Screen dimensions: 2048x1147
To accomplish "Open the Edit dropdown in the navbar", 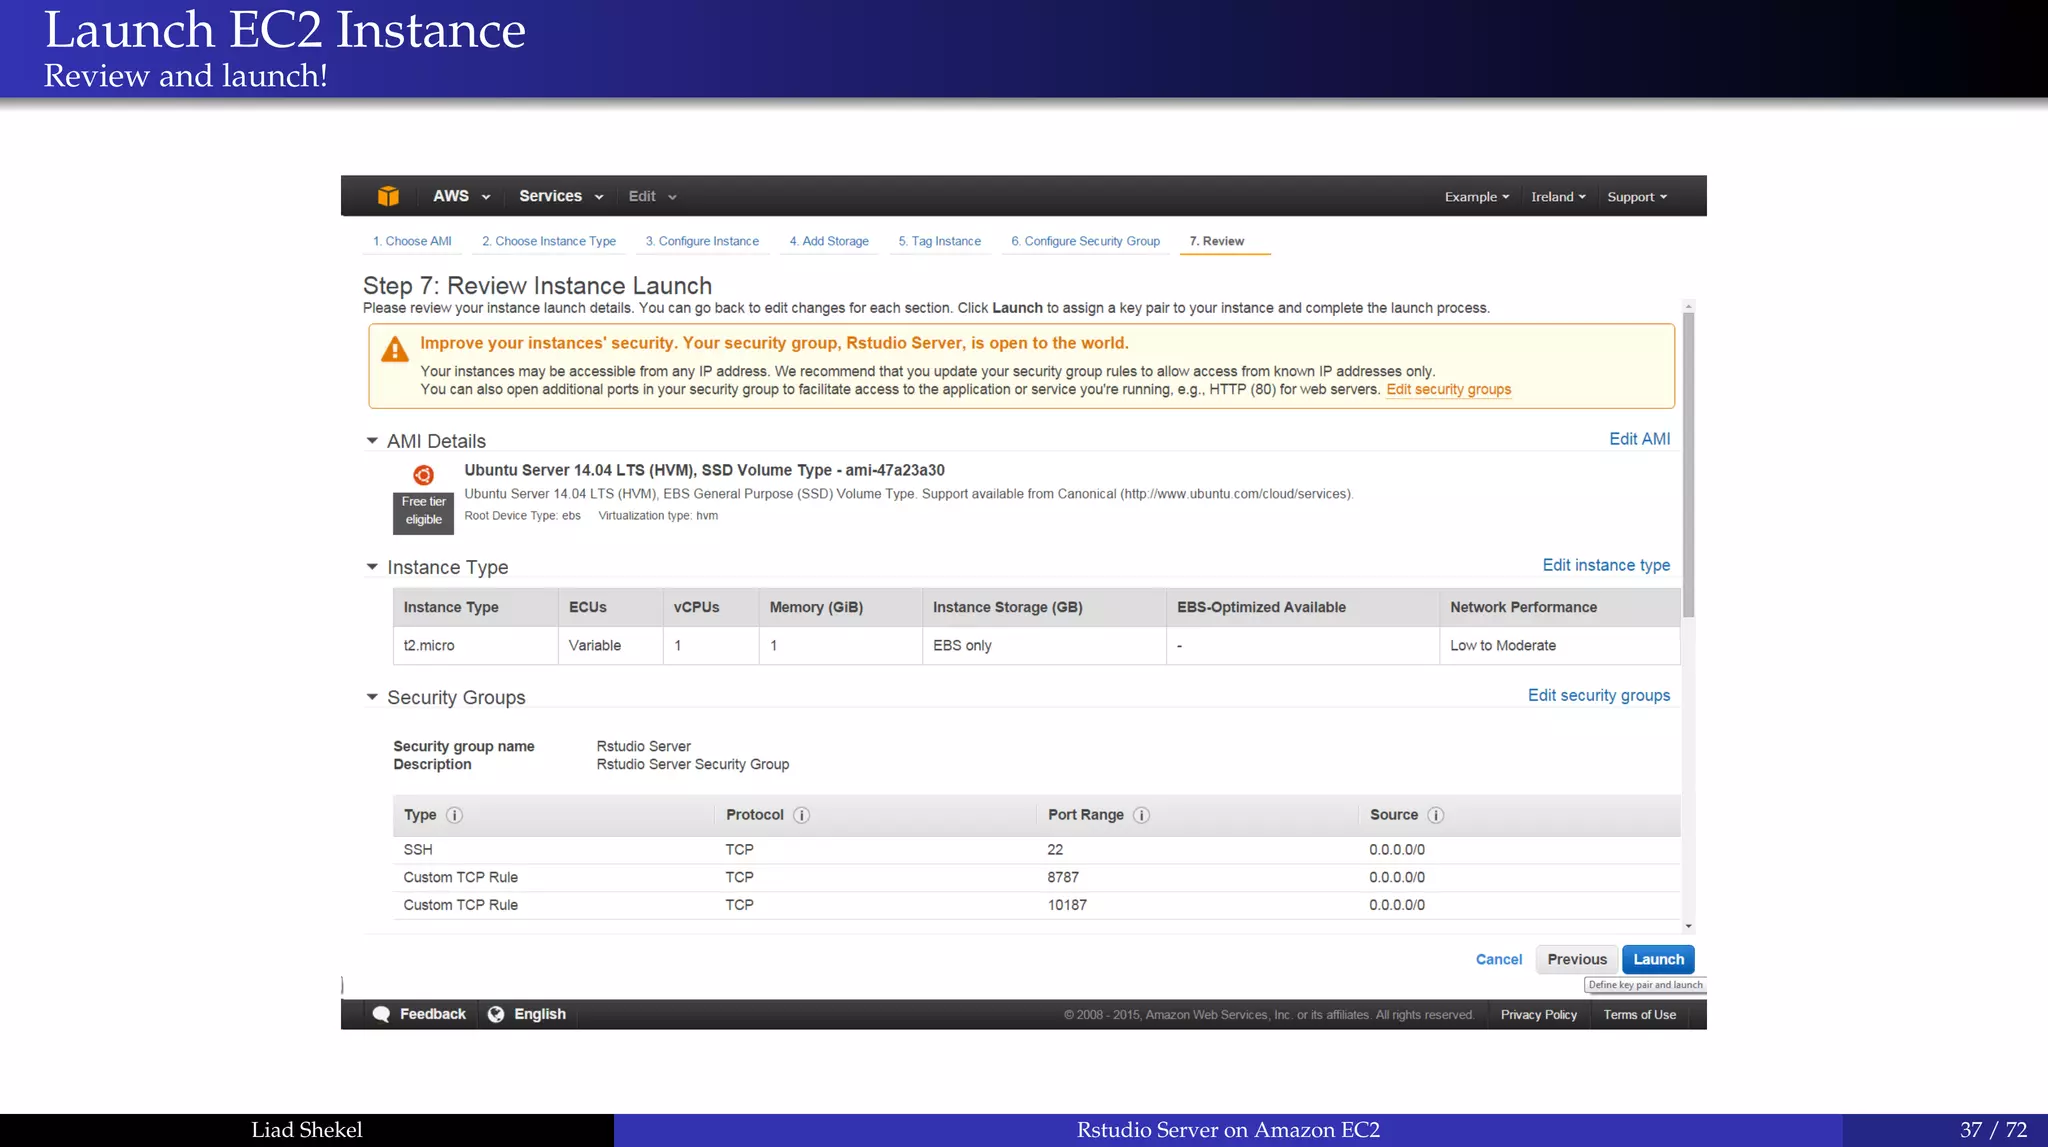I will tap(652, 196).
